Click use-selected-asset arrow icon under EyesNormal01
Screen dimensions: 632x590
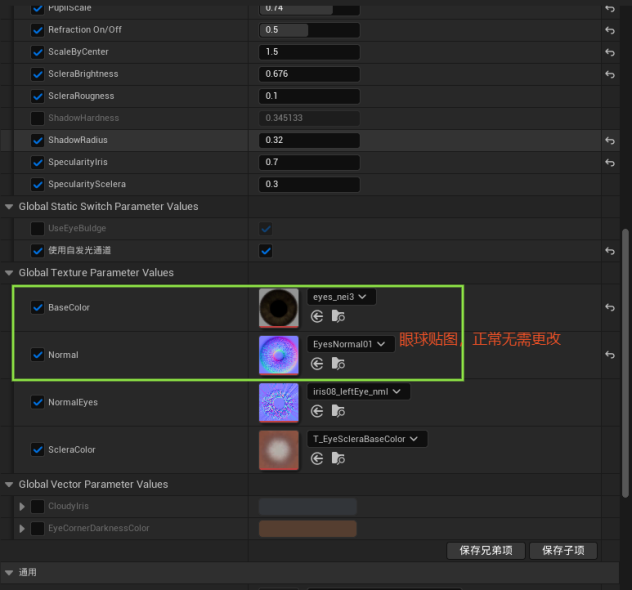[317, 363]
